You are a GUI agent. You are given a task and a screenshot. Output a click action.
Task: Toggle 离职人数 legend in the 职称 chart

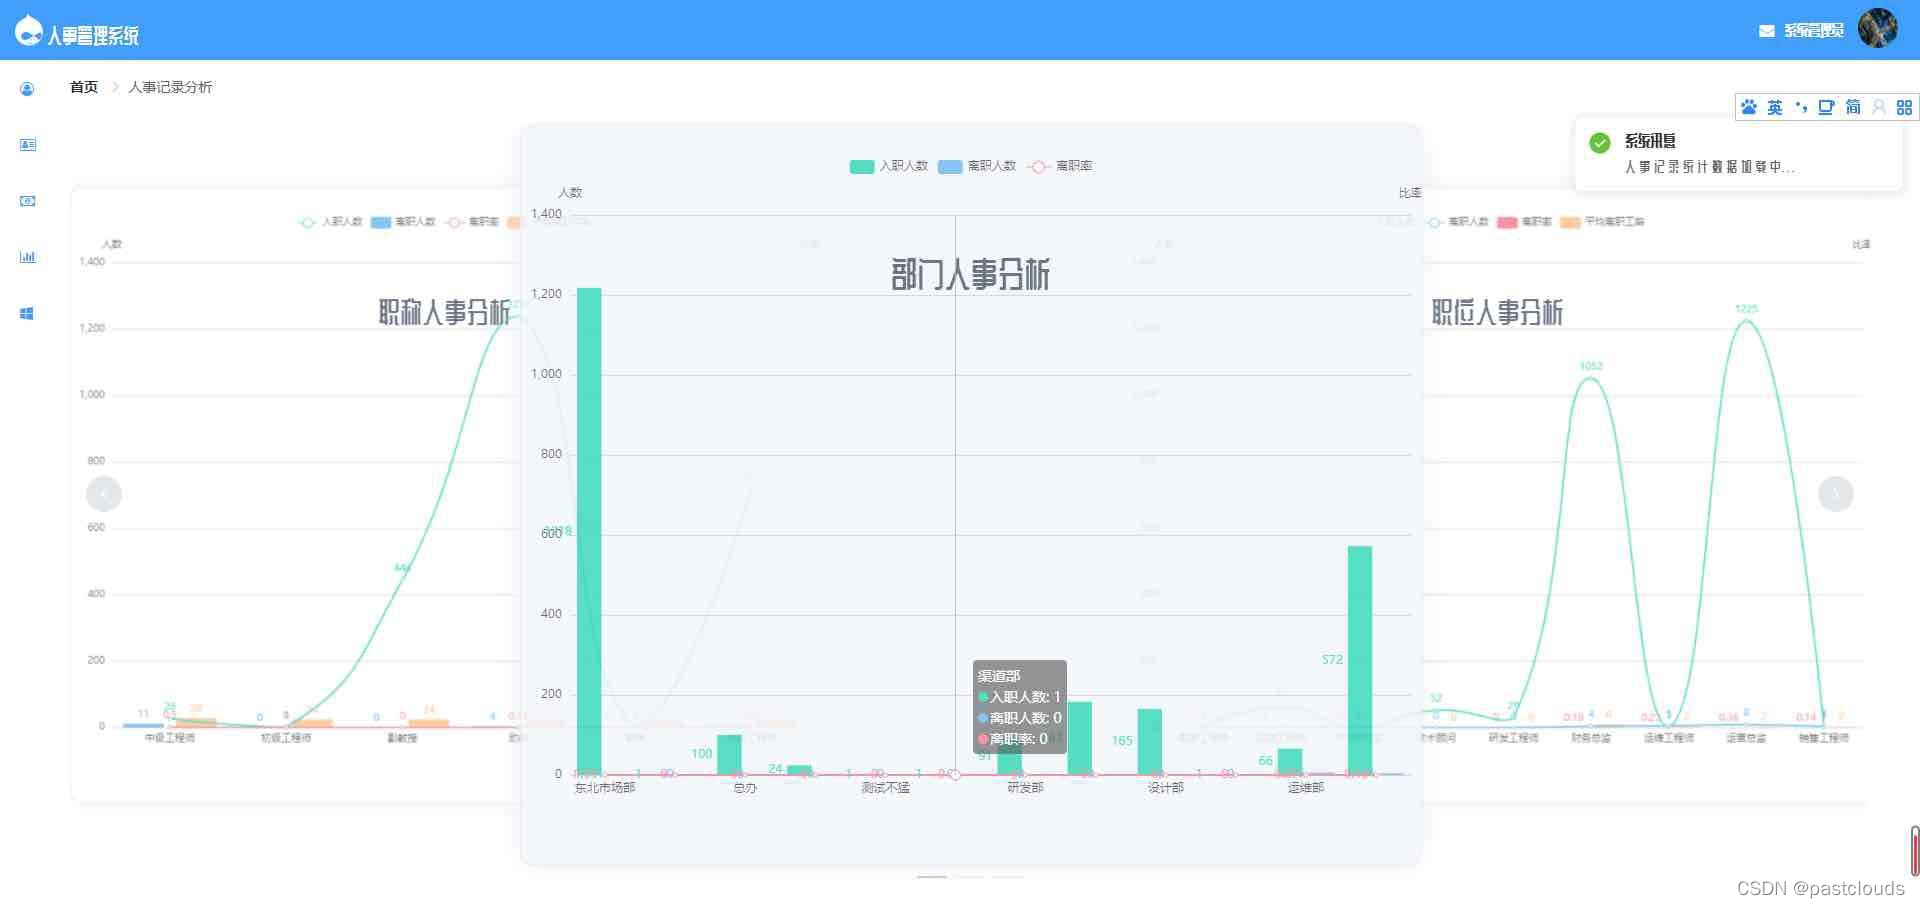click(x=403, y=222)
